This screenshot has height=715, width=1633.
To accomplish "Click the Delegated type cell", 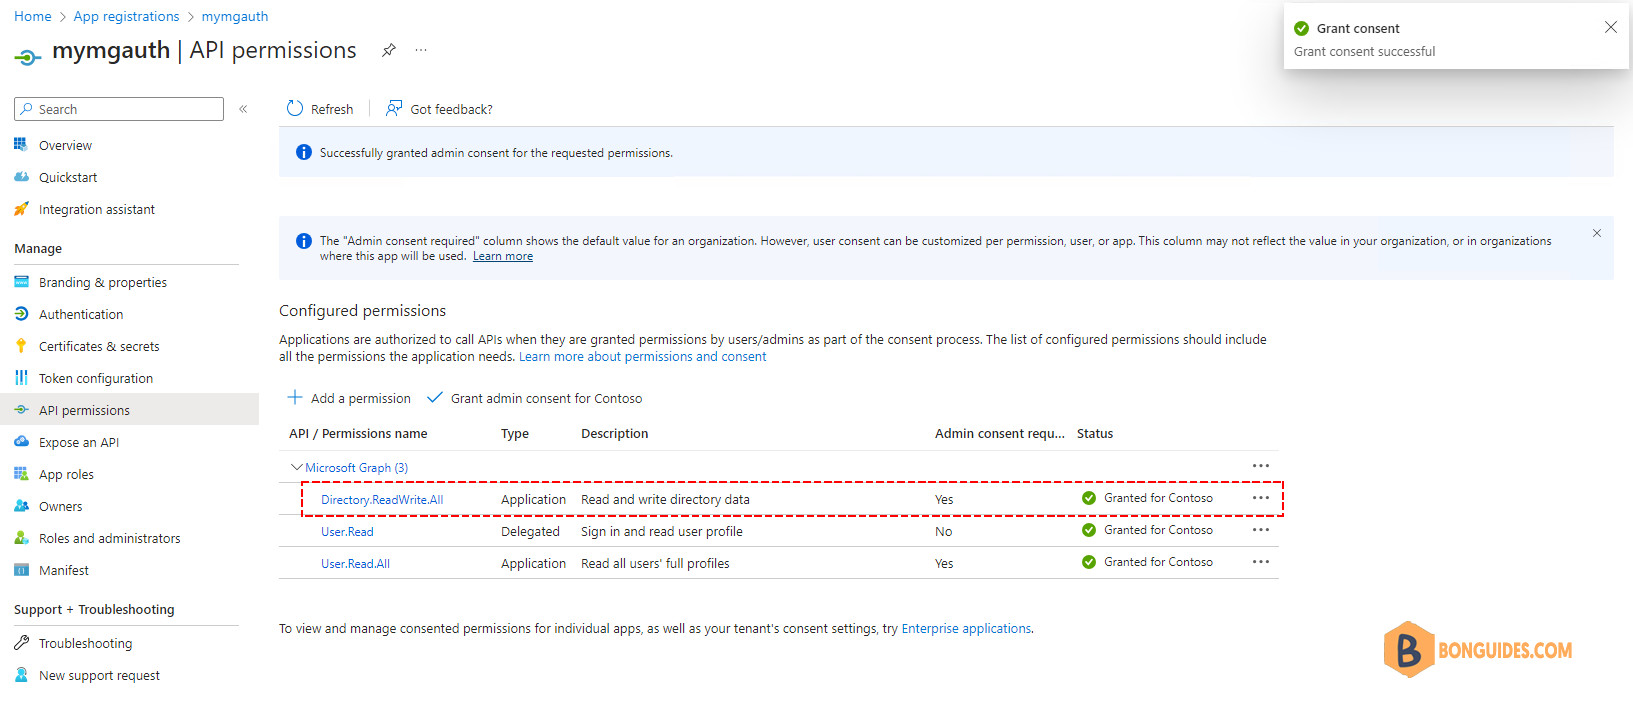I will tap(530, 531).
